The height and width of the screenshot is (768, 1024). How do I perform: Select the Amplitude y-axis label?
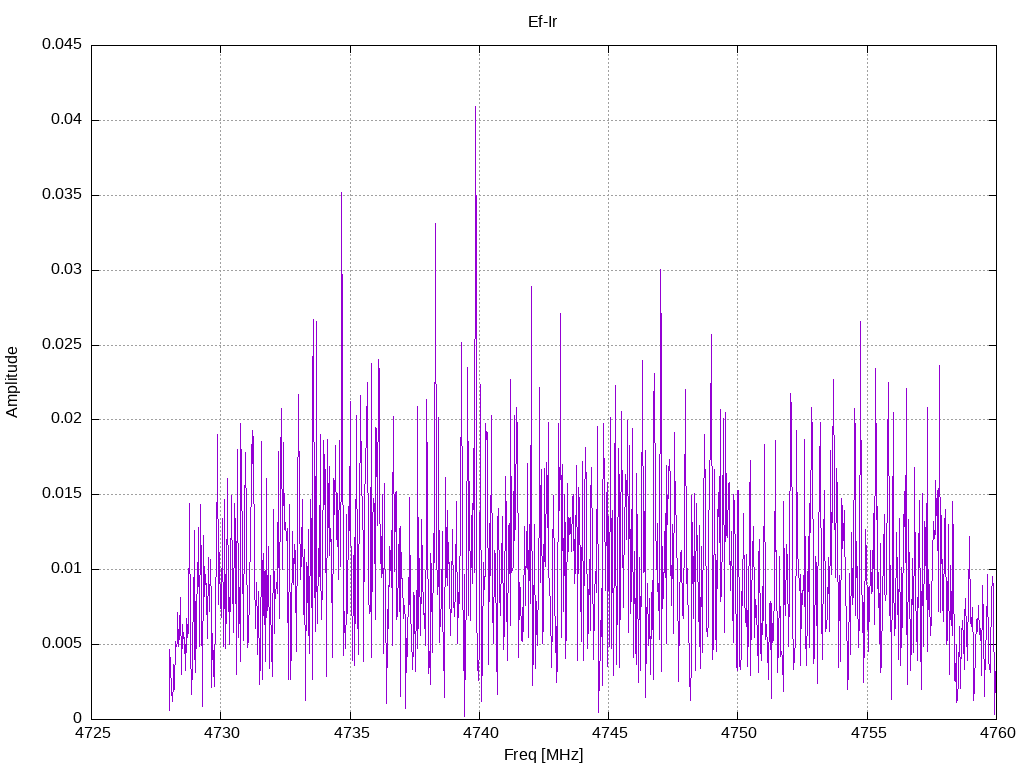click(x=12, y=382)
